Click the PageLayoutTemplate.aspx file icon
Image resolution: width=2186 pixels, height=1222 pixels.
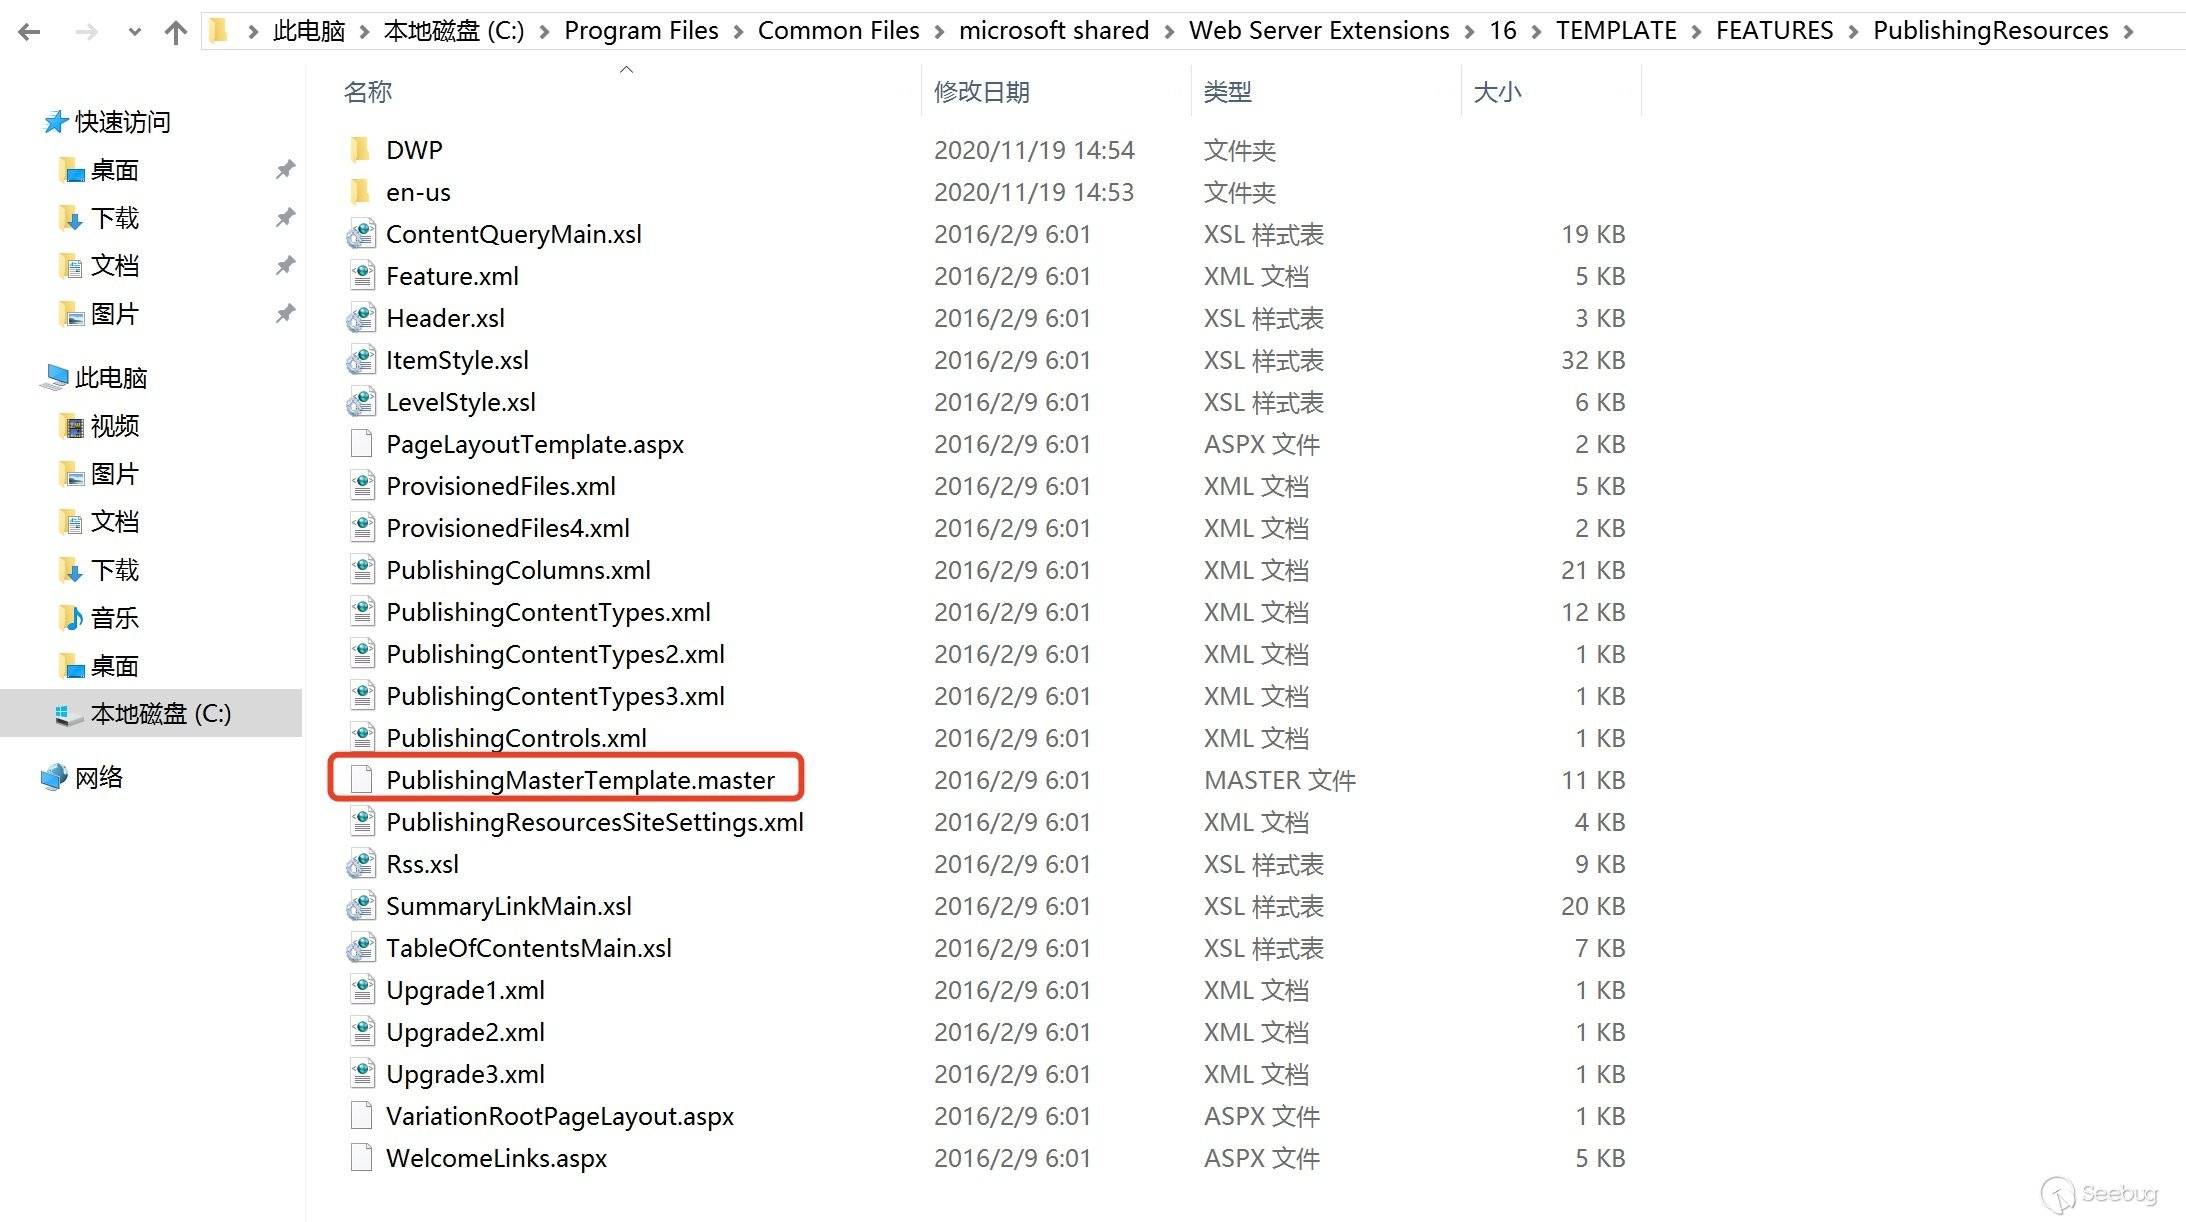361,444
